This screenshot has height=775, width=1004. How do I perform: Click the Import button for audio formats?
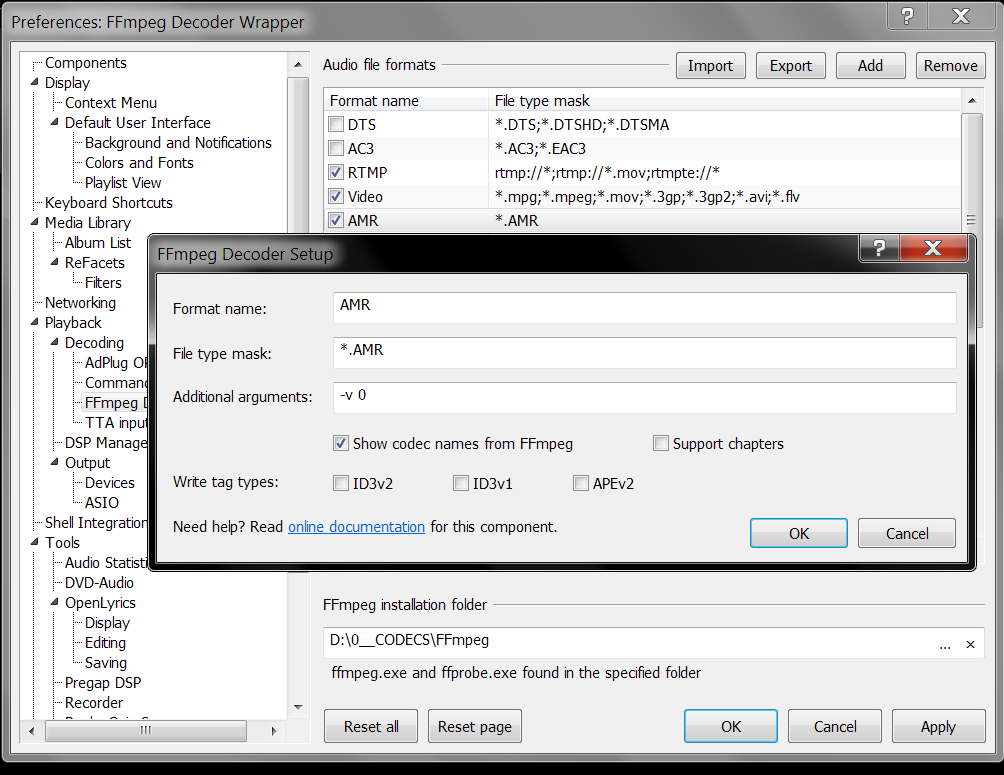coord(710,66)
